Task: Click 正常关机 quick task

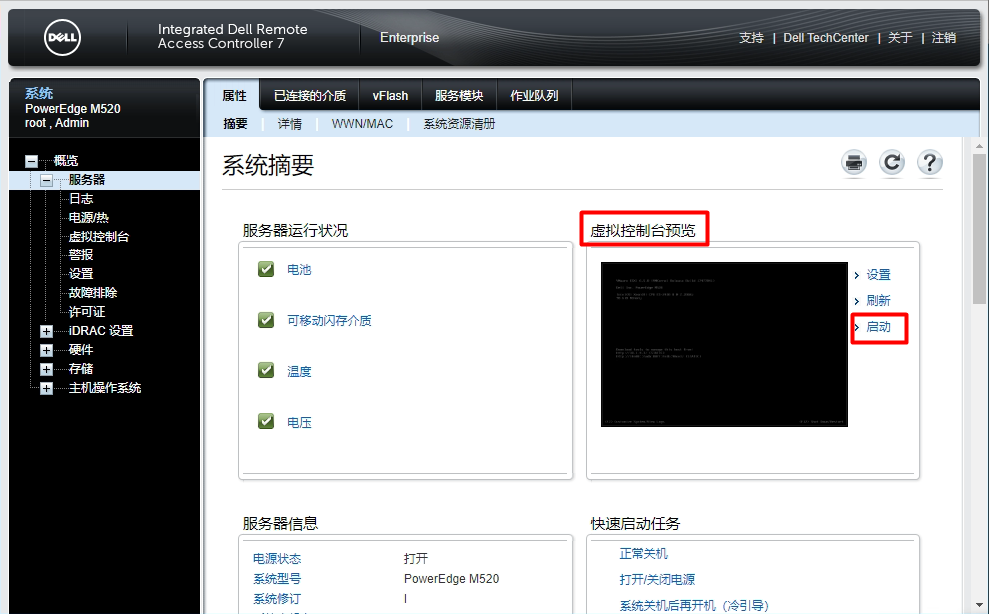Action: [643, 553]
